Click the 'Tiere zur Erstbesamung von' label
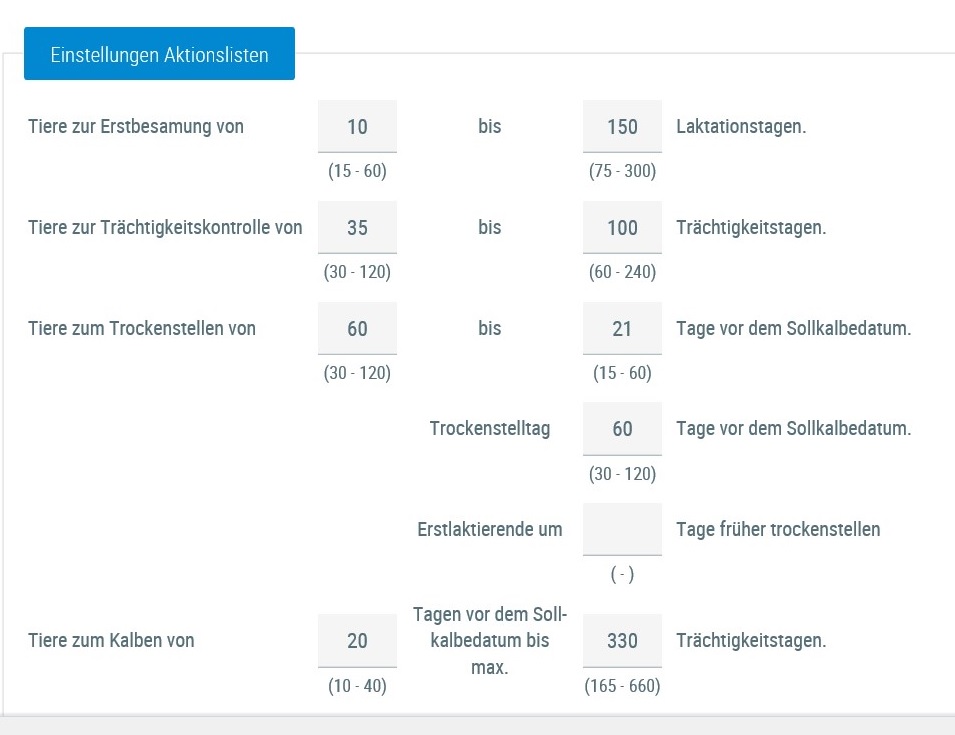The height and width of the screenshot is (735, 955). [136, 127]
